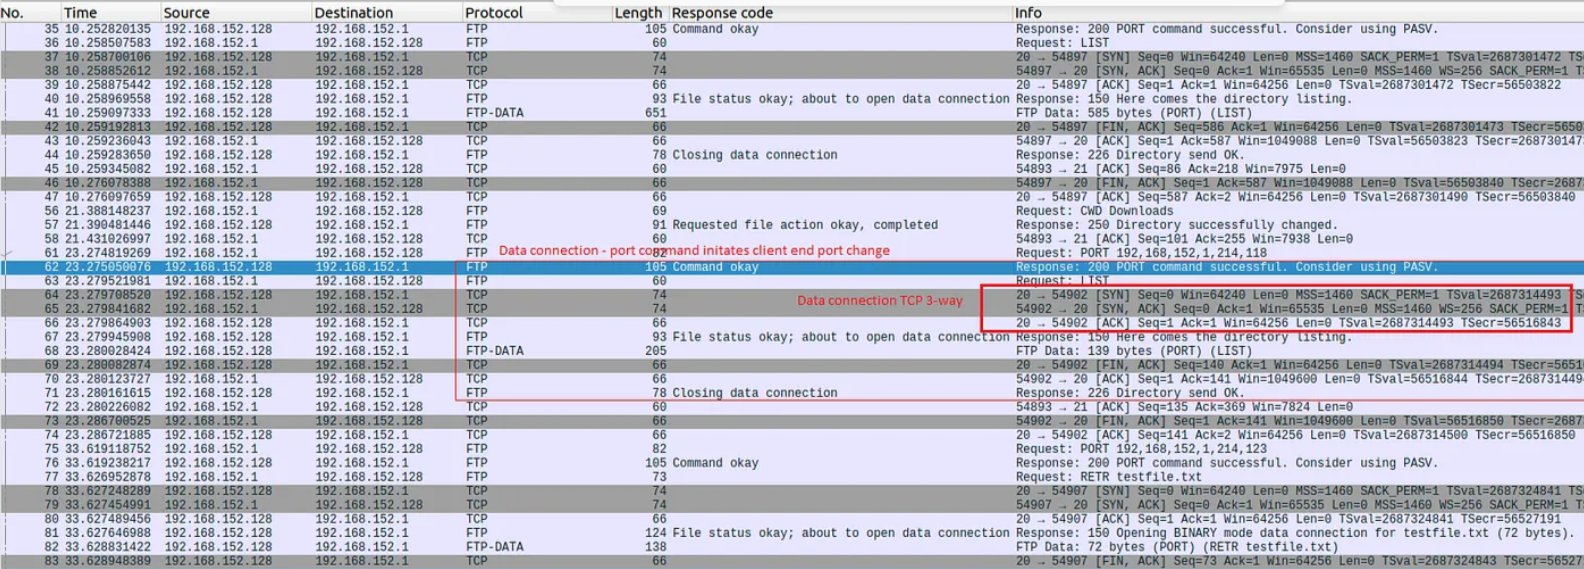Image resolution: width=1584 pixels, height=569 pixels.
Task: Select packet 75 'Request: PORT 192,168,152,1,214,123'
Action: coord(792,449)
